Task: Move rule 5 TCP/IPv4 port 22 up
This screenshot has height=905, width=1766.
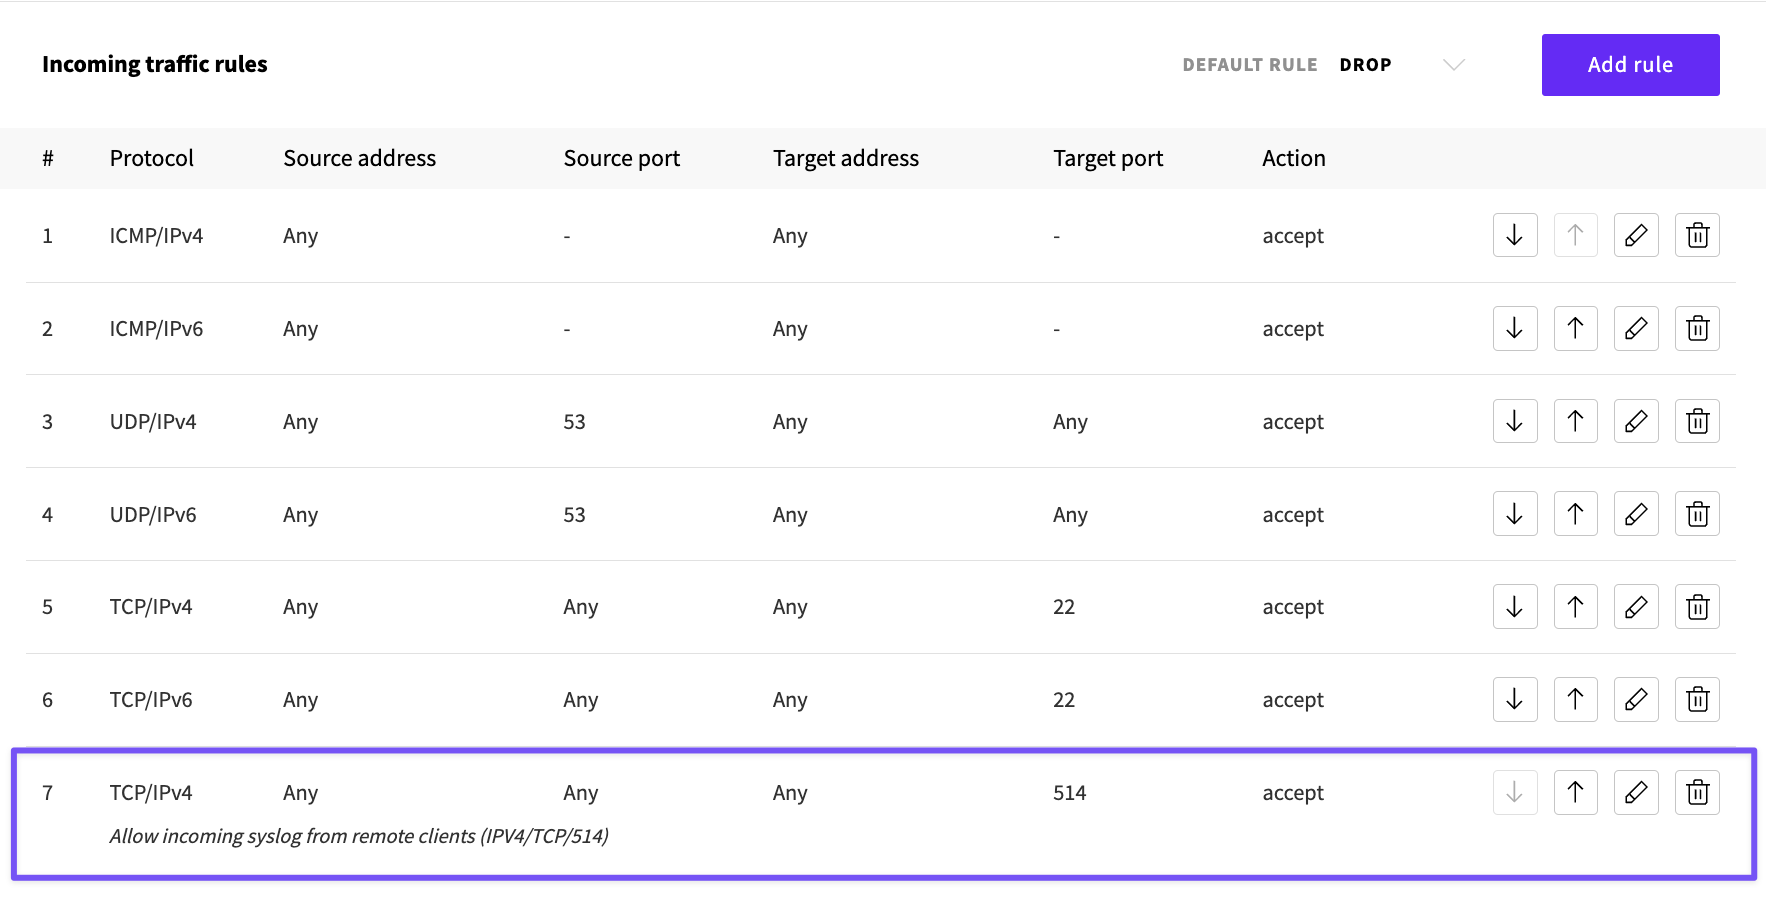Action: pos(1576,606)
